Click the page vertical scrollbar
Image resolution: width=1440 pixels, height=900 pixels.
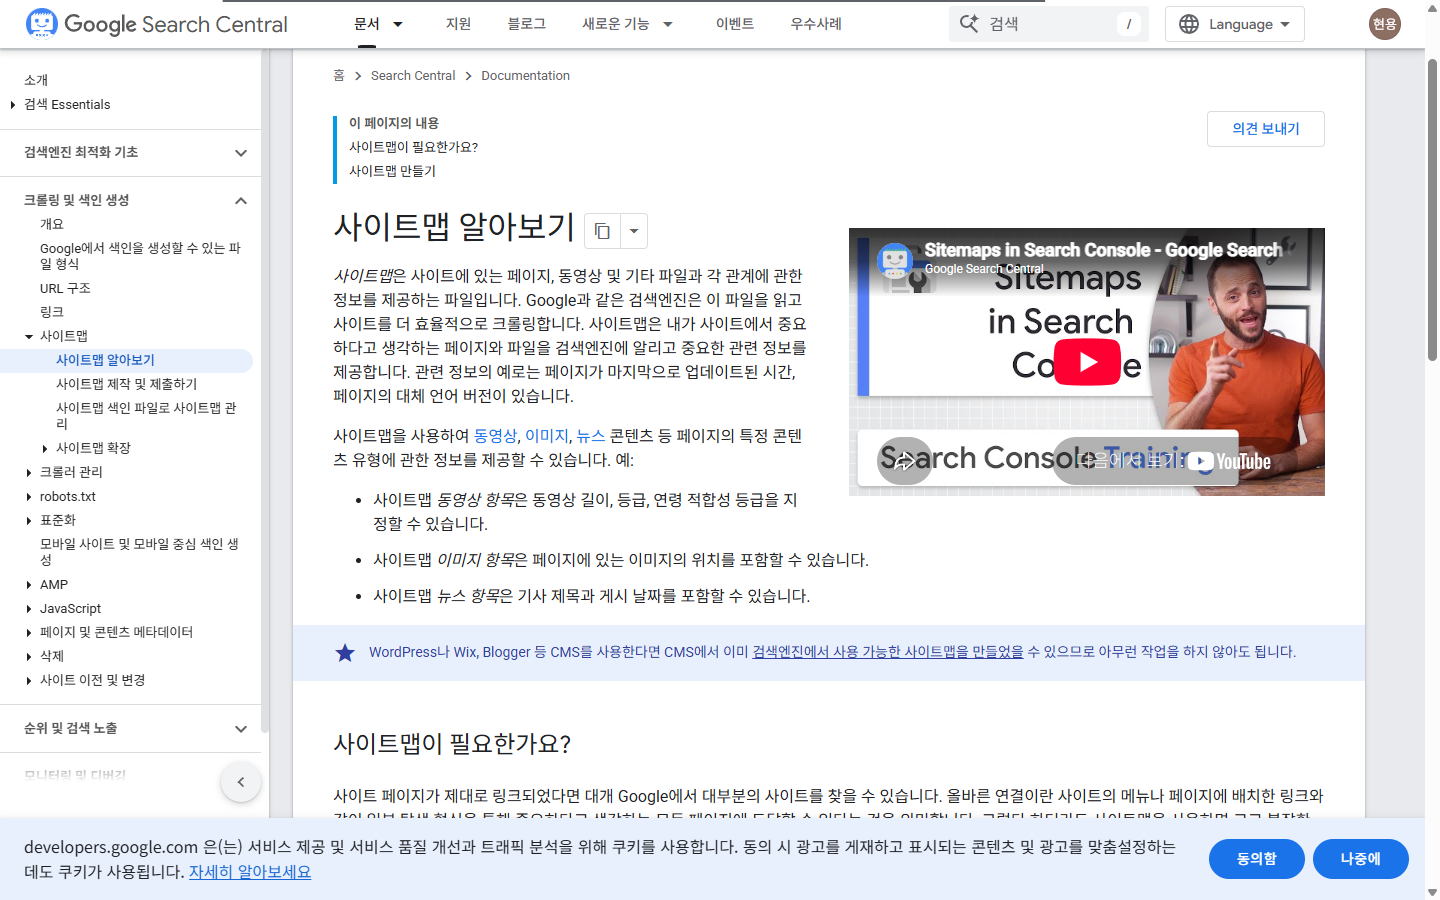[x=1432, y=210]
